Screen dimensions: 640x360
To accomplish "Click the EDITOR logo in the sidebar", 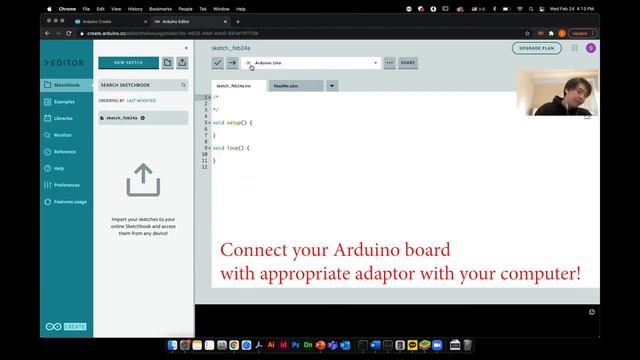I will click(64, 63).
